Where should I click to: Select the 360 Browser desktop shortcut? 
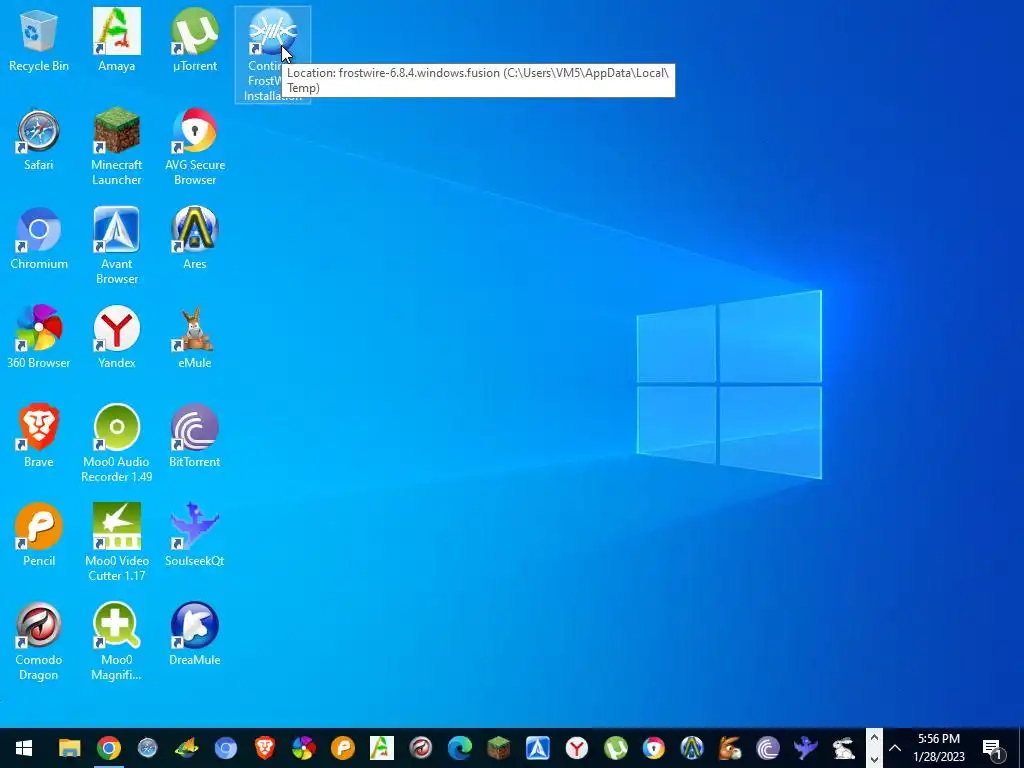point(39,338)
